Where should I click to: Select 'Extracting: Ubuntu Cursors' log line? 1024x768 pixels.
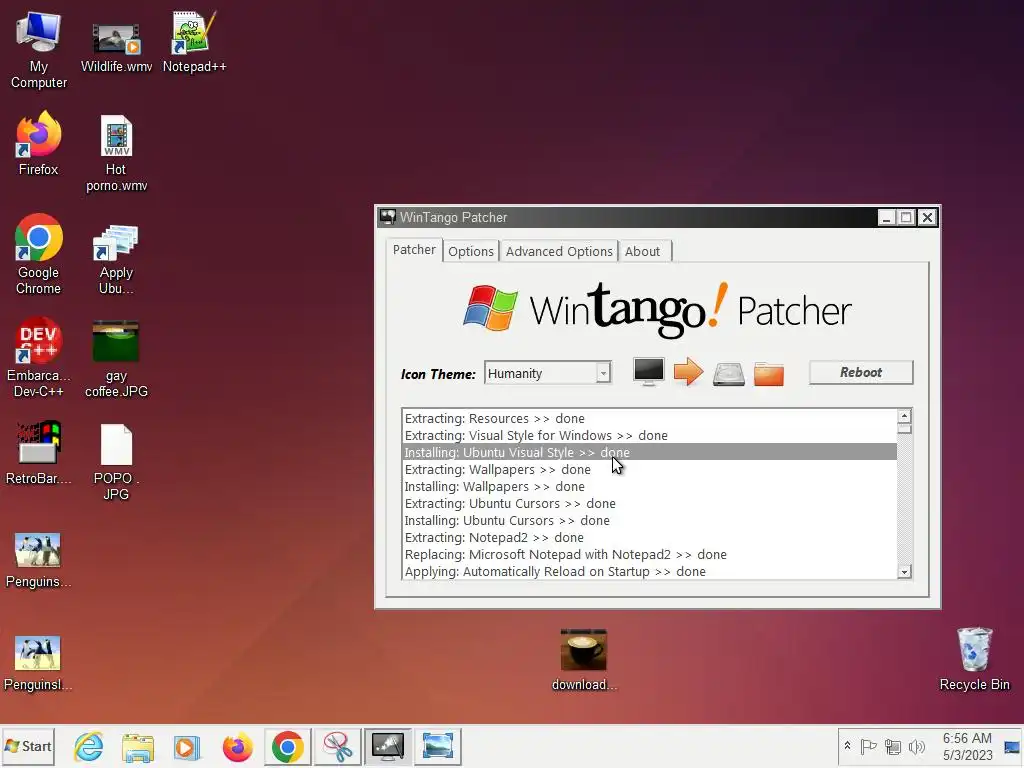pyautogui.click(x=650, y=504)
